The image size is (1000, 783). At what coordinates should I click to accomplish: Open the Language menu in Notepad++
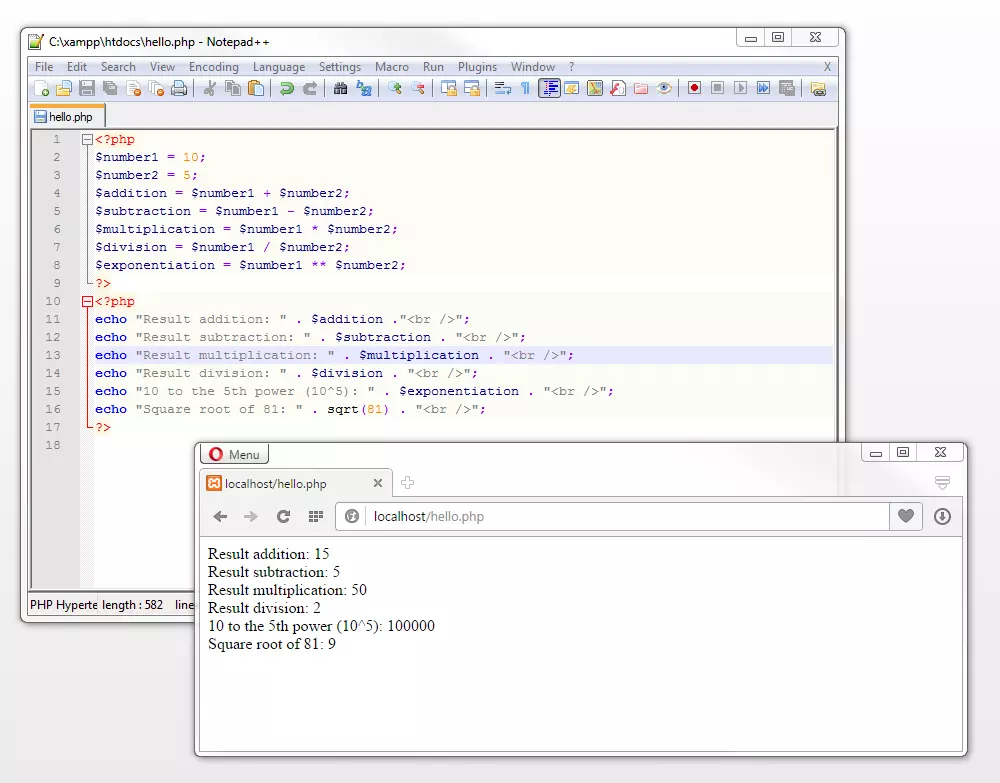(279, 67)
